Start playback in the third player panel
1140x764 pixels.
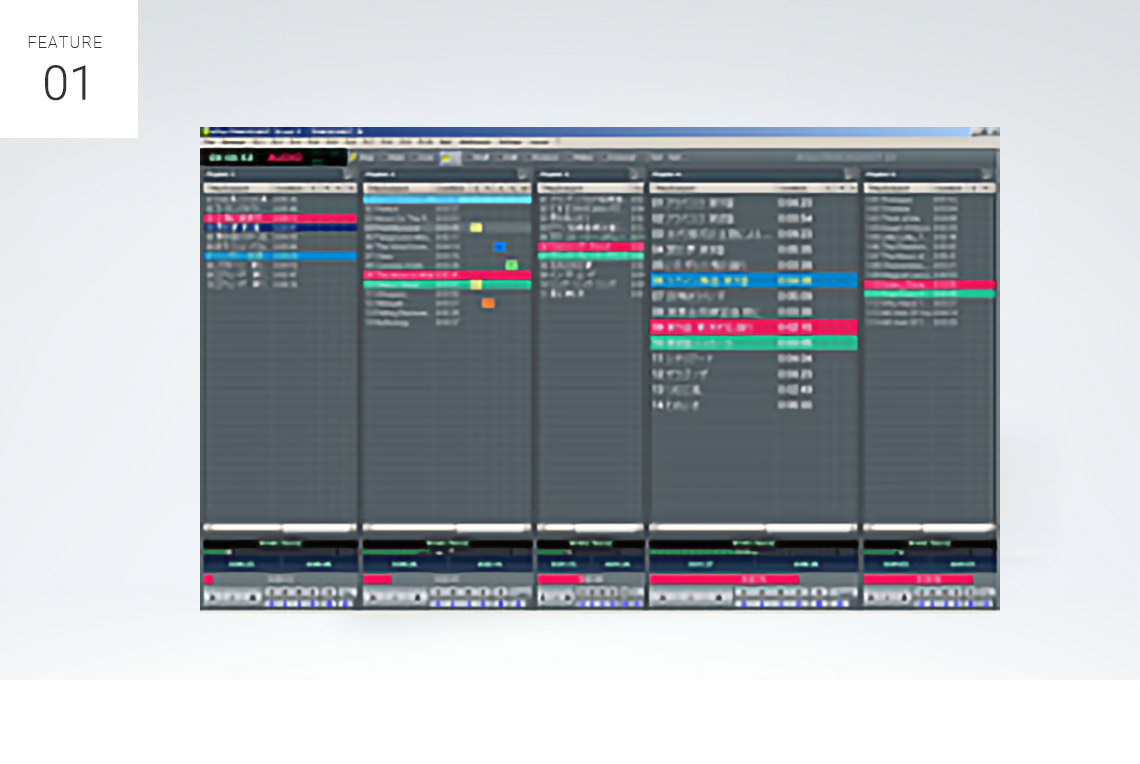pos(545,597)
